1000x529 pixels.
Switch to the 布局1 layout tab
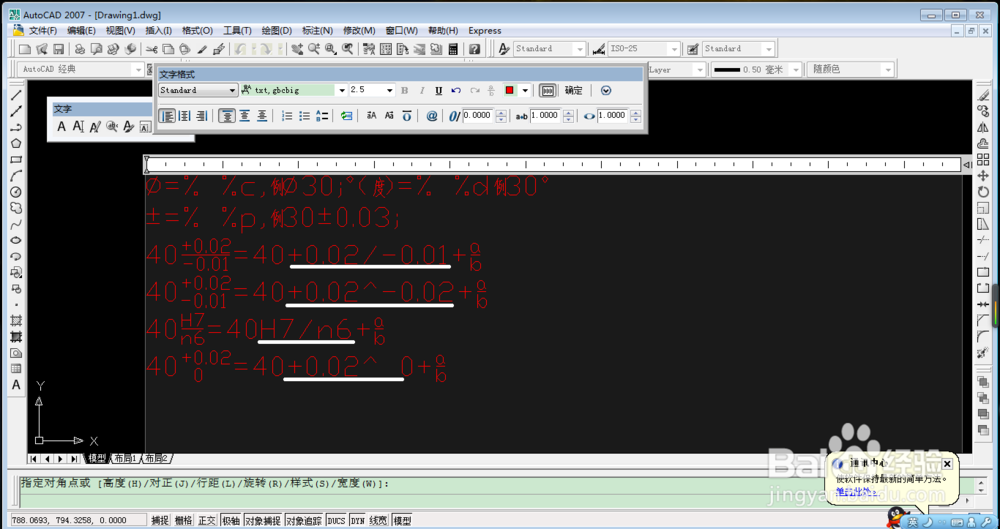[126, 458]
